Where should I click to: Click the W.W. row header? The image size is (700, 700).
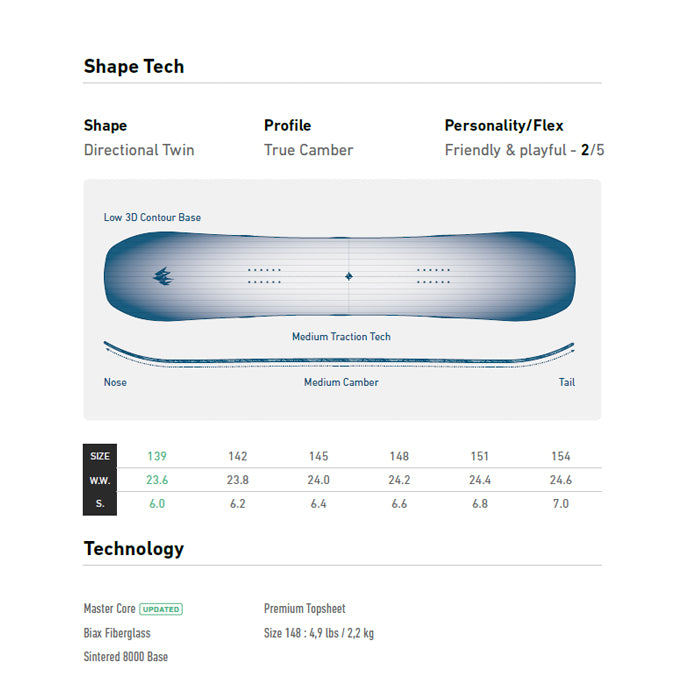(100, 480)
